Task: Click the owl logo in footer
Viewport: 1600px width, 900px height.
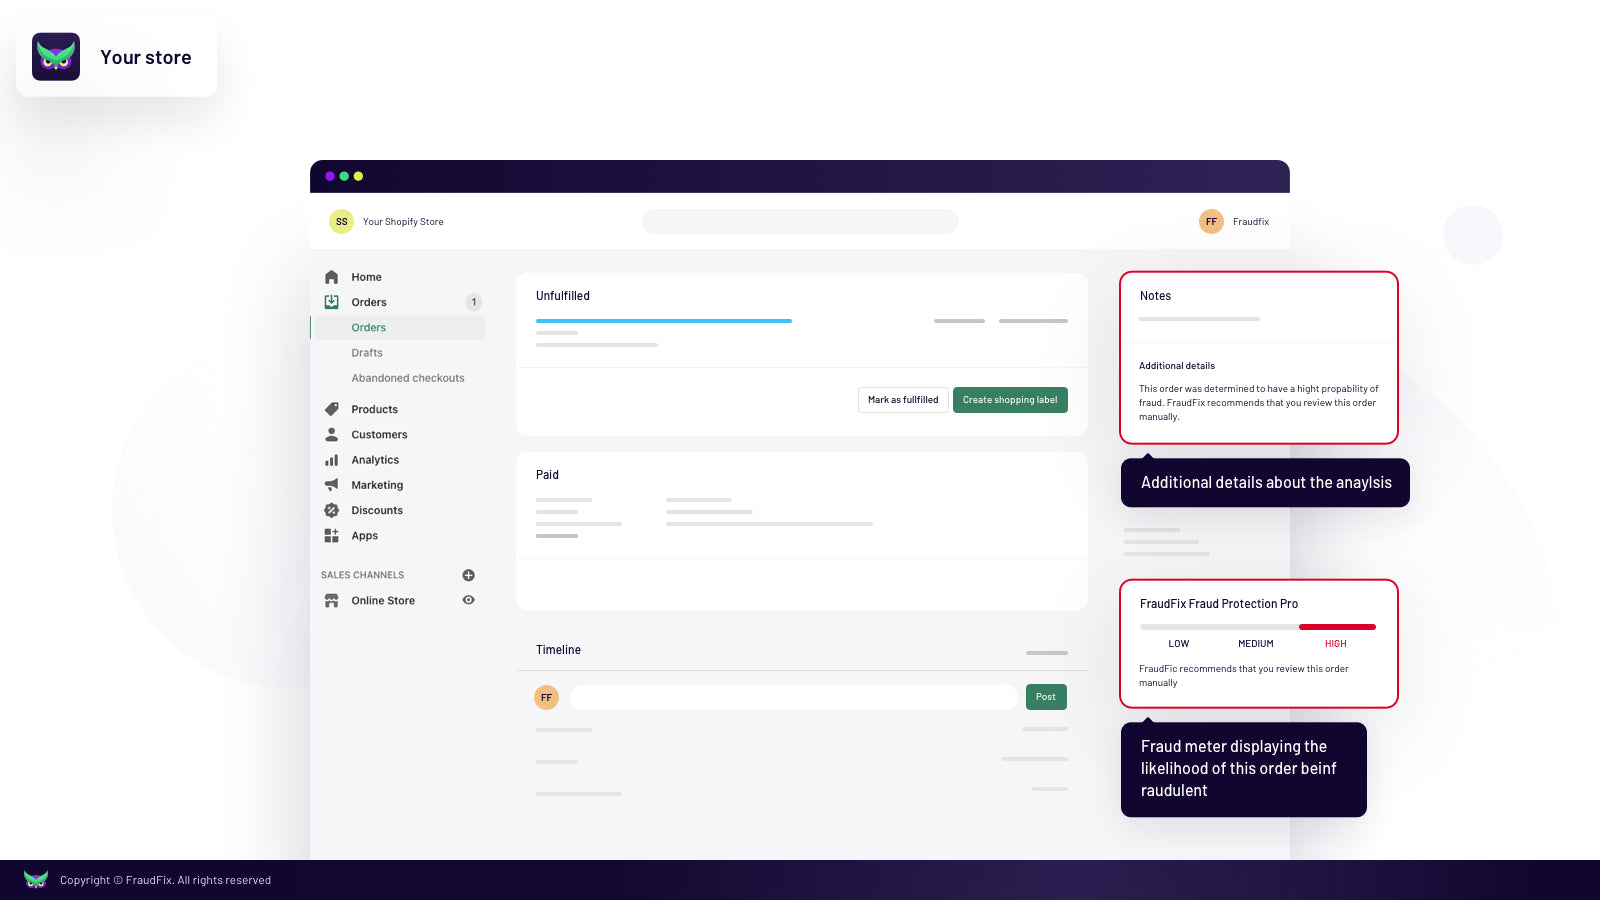Action: (36, 879)
